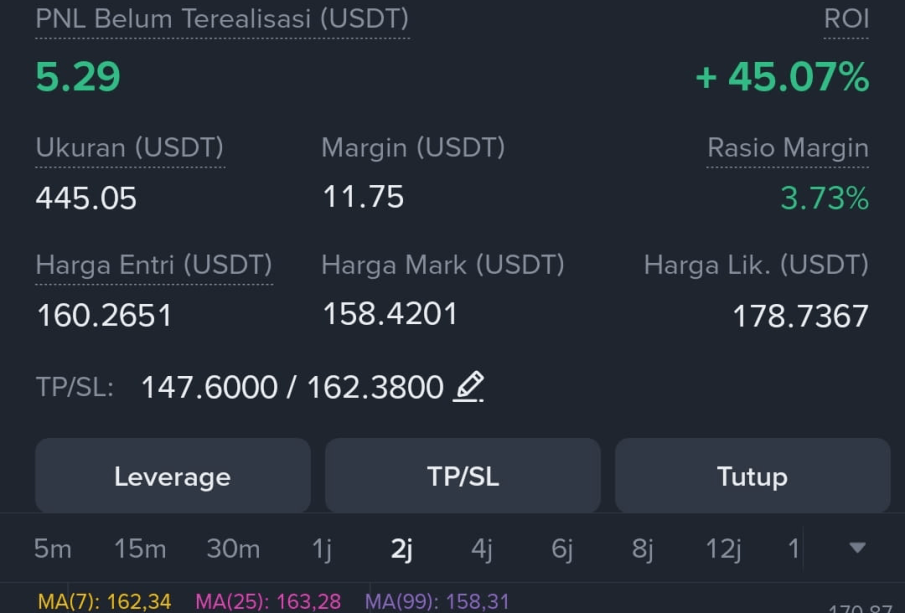Switch to the 1j timeframe
This screenshot has height=613, width=905.
[x=321, y=550]
